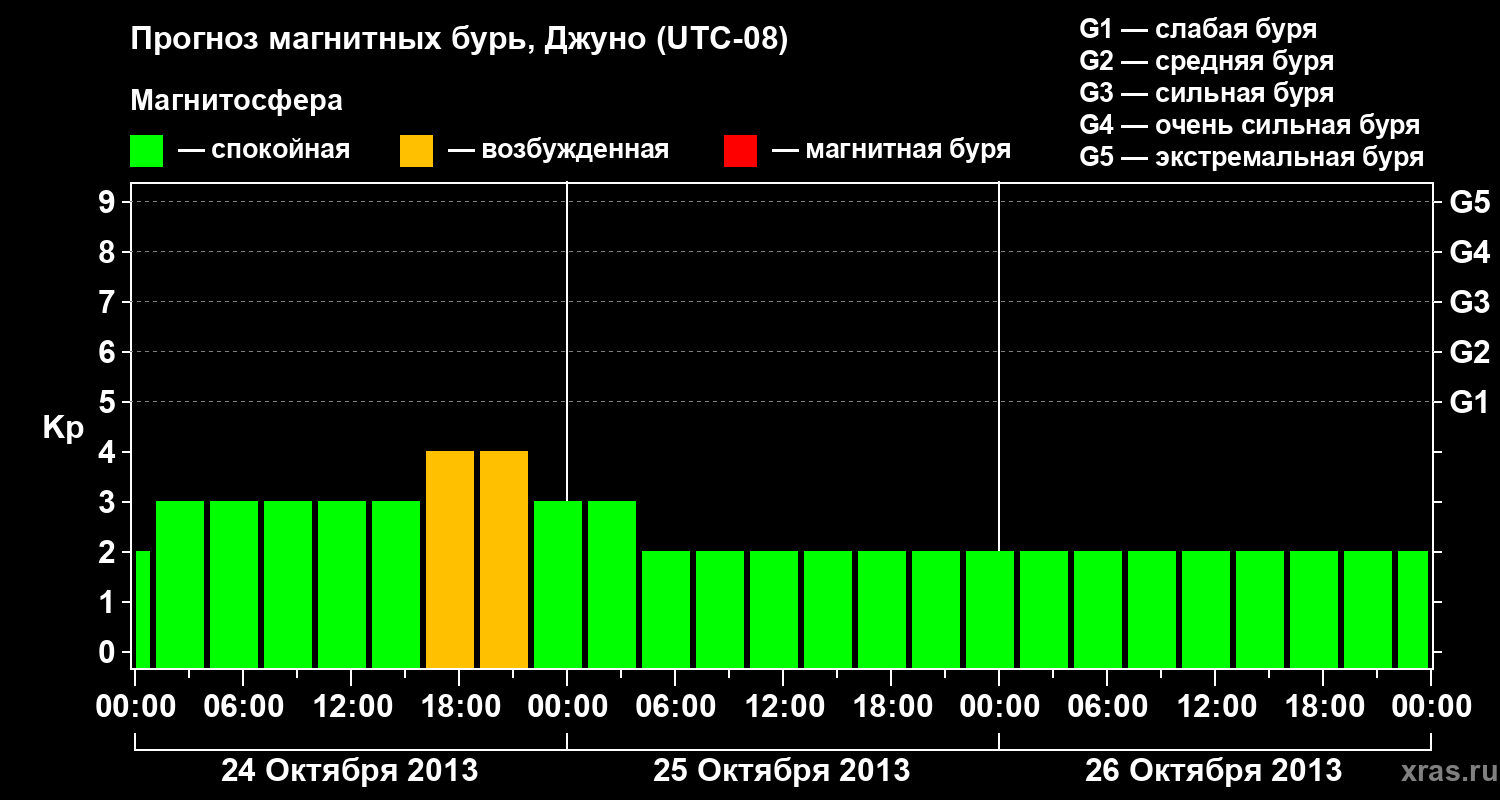Click the '26 Октября 2013' date label

click(x=1213, y=771)
